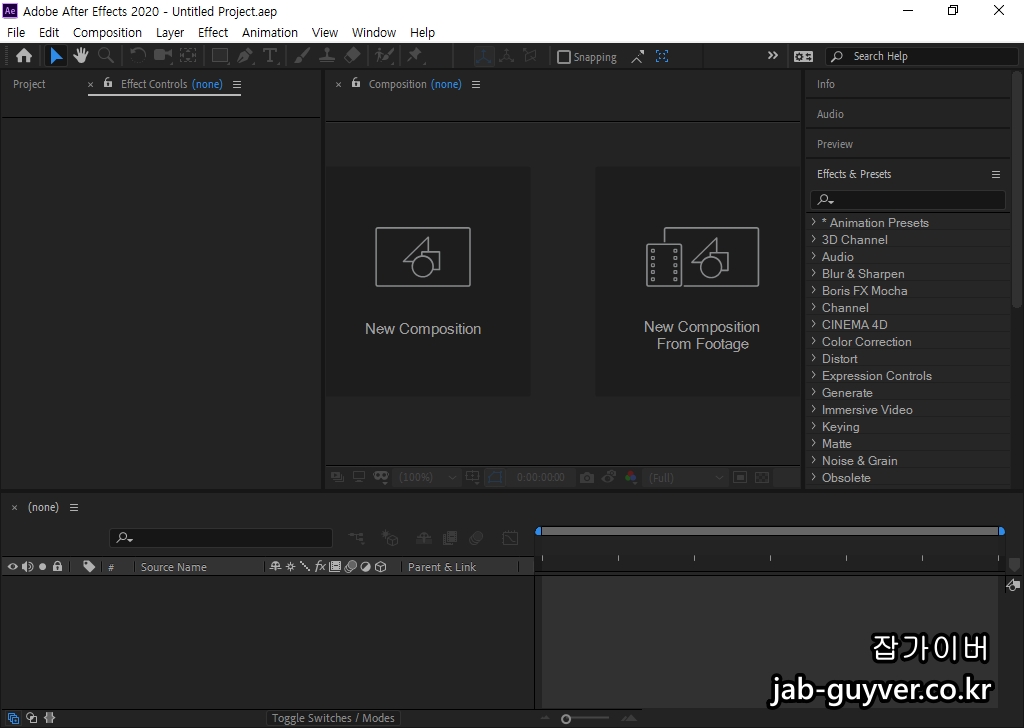Click Toggle Switches / Modes
Screen dimensions: 1024x728
coord(333,718)
